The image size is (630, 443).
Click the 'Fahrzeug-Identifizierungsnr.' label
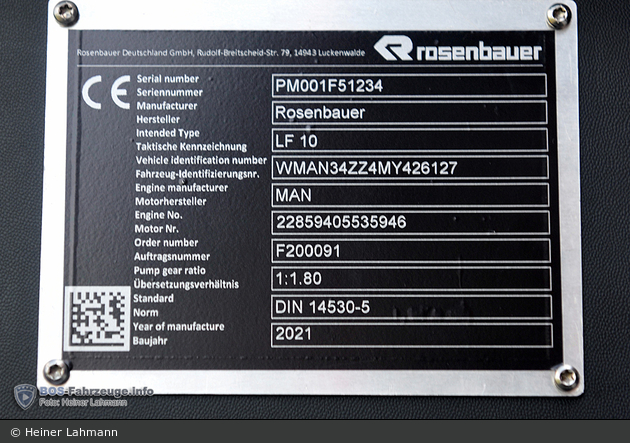click(x=197, y=174)
